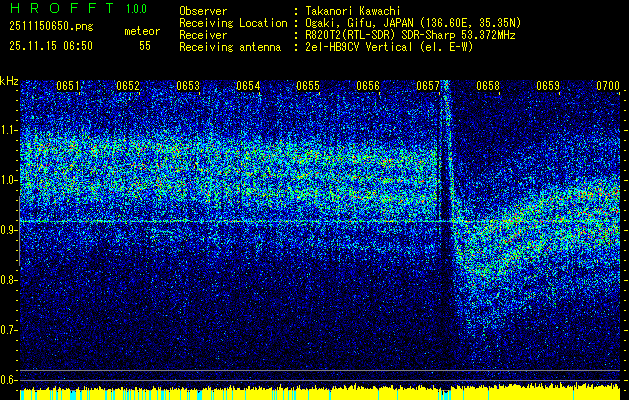Click the 0651 time marker
629x400 pixels.
68,85
